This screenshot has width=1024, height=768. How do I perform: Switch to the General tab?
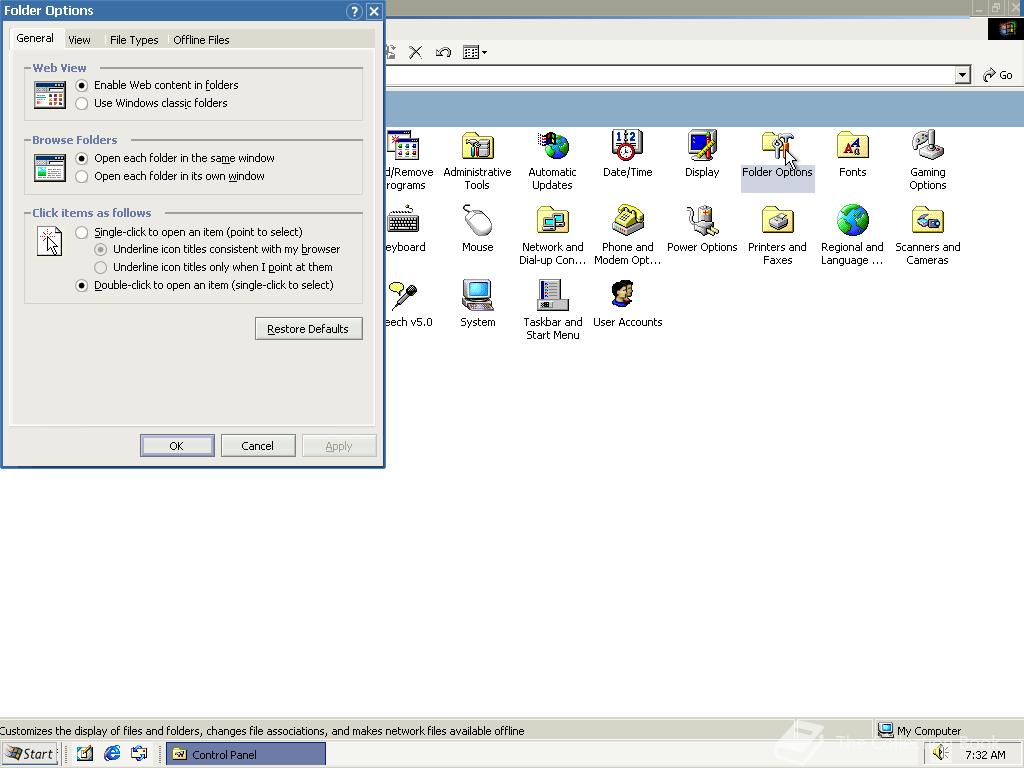tap(35, 39)
